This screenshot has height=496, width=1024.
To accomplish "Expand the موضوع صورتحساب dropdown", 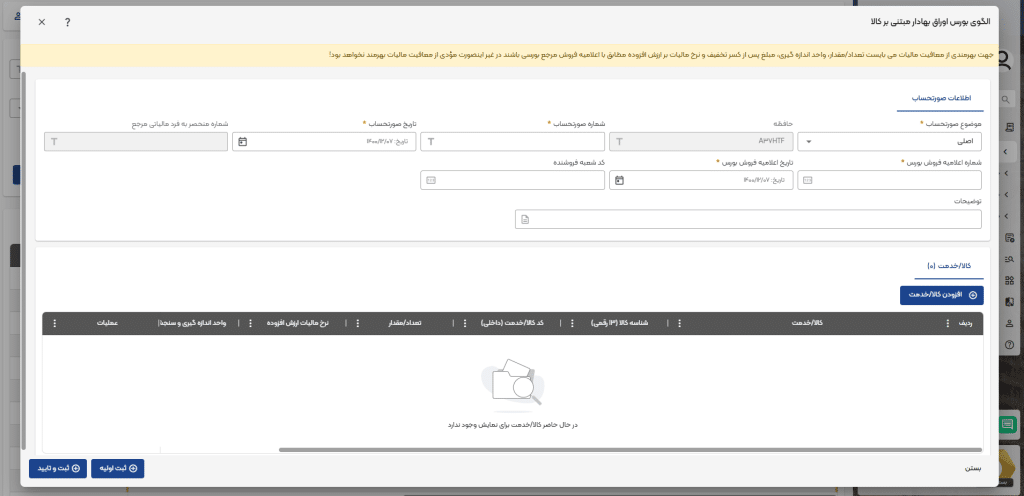I will (x=809, y=142).
